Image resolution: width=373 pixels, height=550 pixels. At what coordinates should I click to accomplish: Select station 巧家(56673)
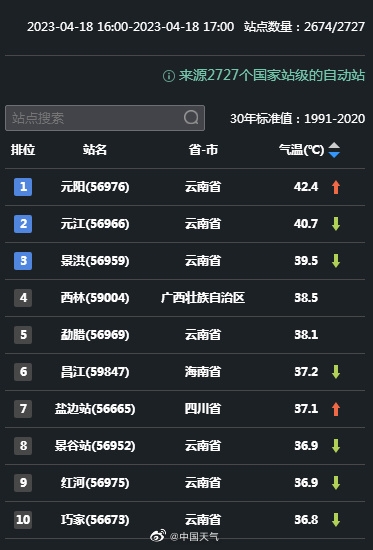95,520
